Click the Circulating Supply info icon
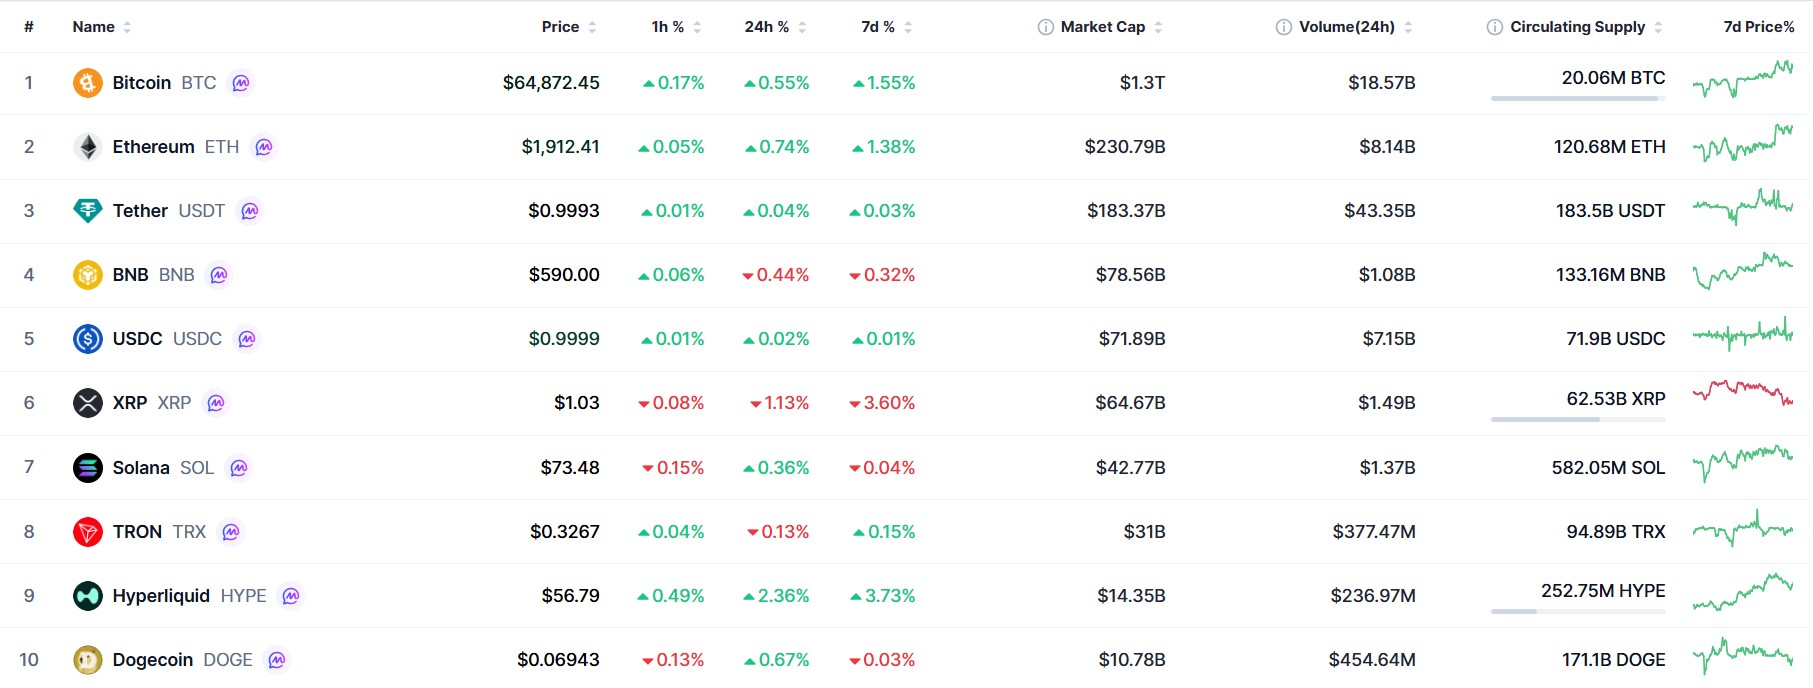The width and height of the screenshot is (1813, 688). (x=1495, y=27)
